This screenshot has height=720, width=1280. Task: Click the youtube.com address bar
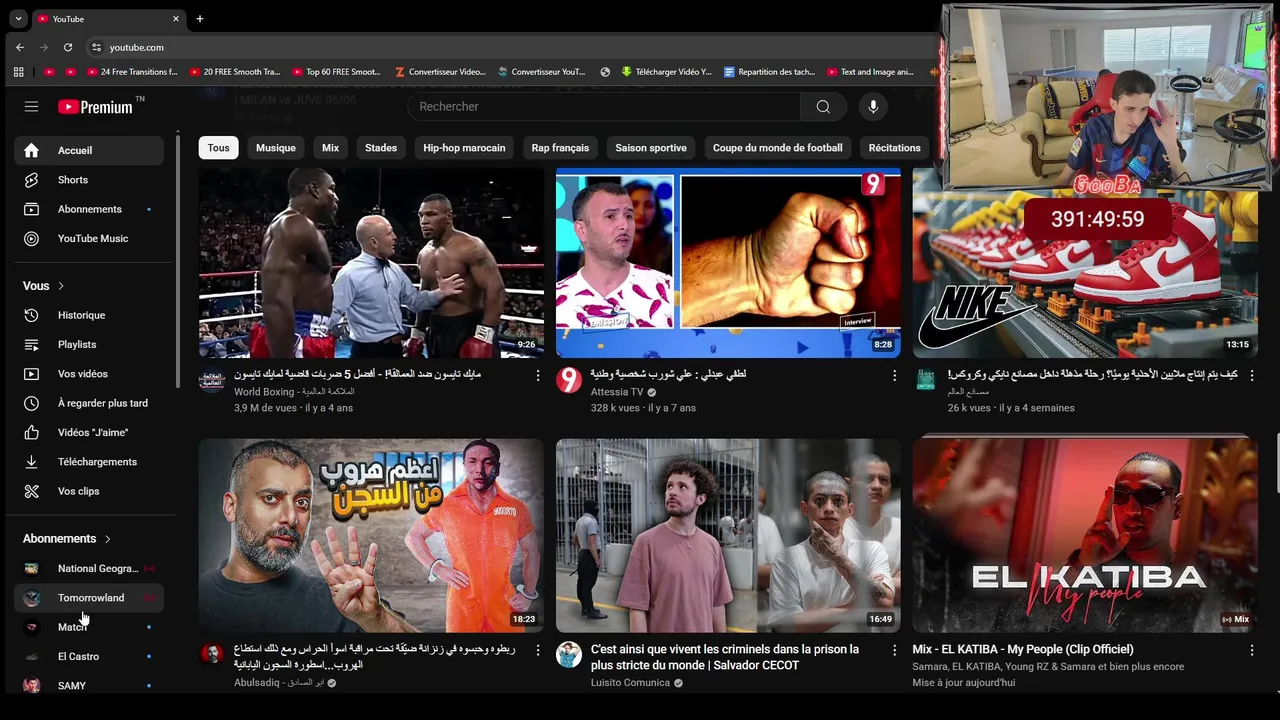click(x=136, y=47)
